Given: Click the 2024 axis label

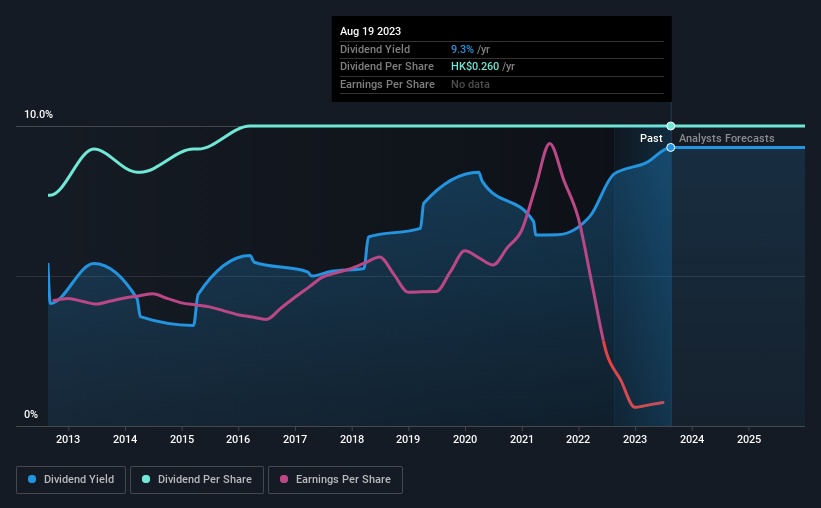Looking at the screenshot, I should 692,439.
